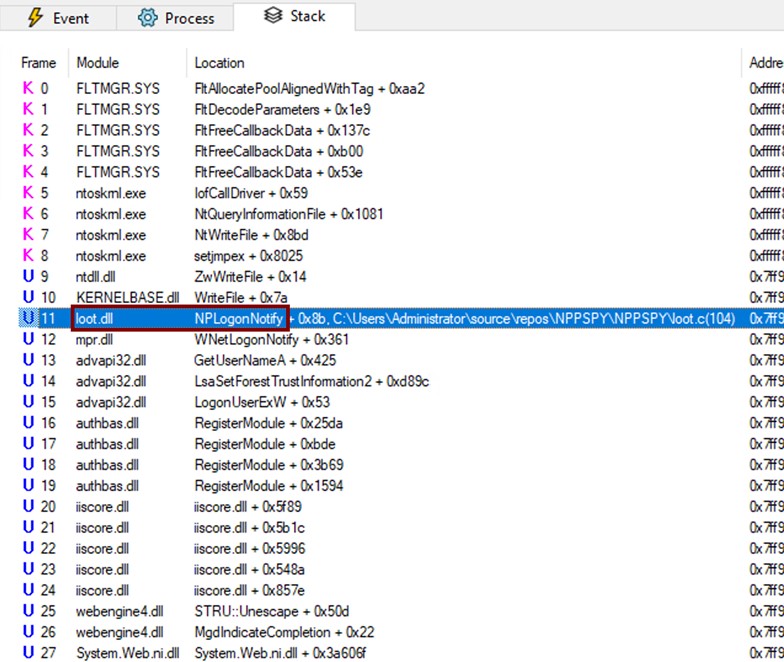Select FltFreeCallbackData + 0x53e location
Image resolution: width=784 pixels, height=662 pixels.
coord(278,172)
